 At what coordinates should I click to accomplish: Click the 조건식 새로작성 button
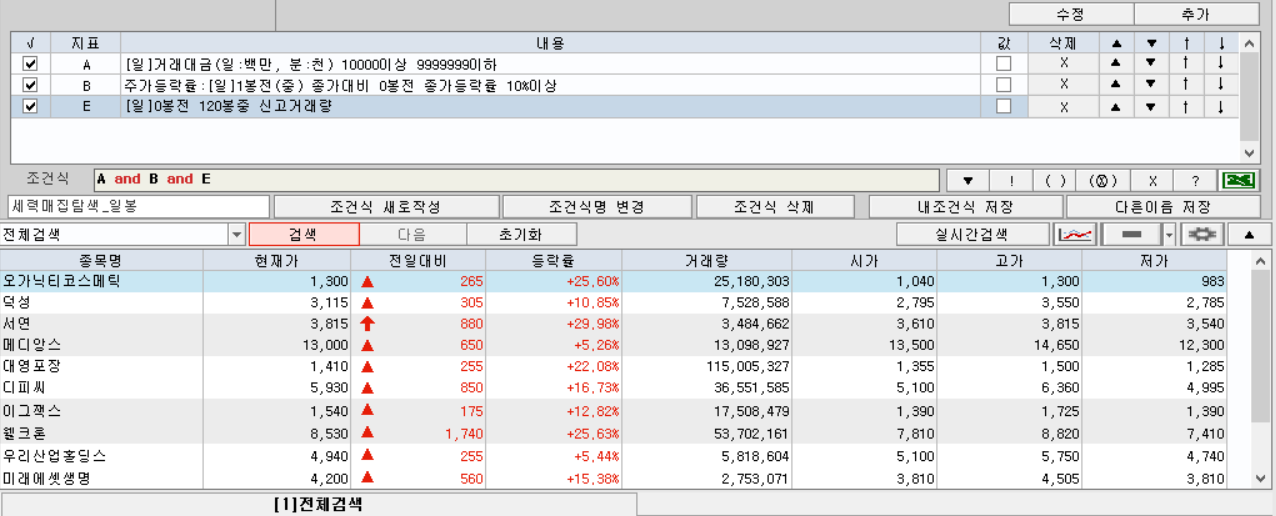pos(386,207)
